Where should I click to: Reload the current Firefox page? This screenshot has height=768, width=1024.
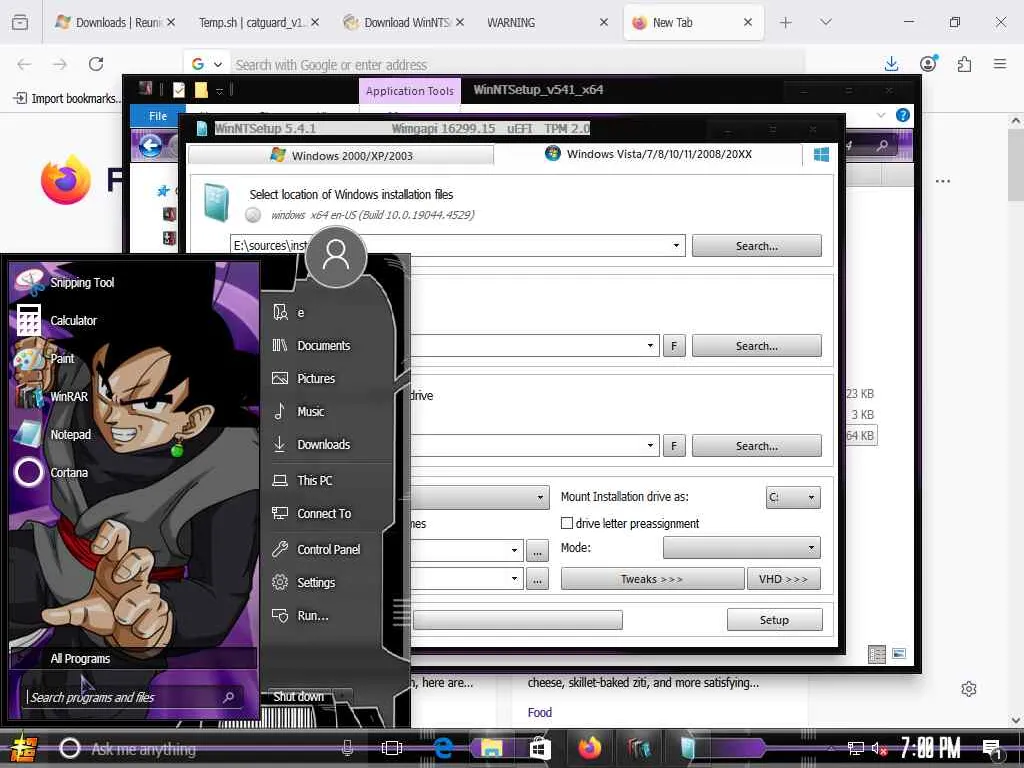pyautogui.click(x=96, y=63)
